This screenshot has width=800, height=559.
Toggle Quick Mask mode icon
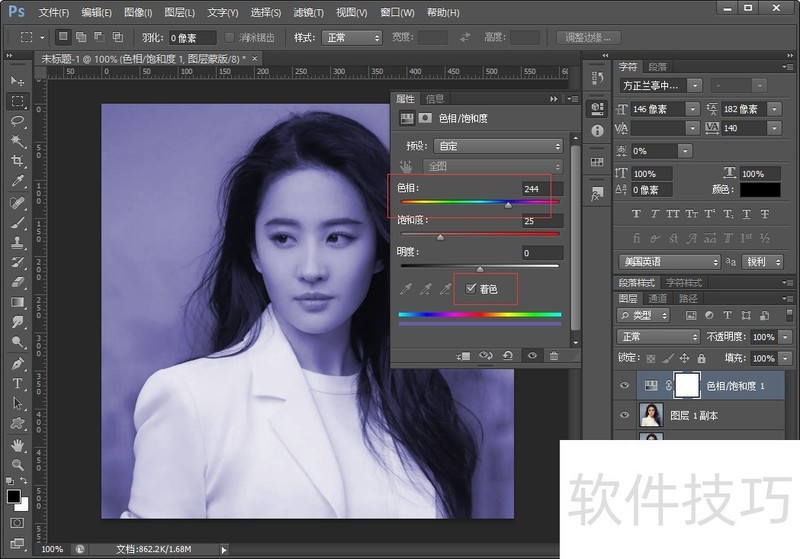pos(17,523)
